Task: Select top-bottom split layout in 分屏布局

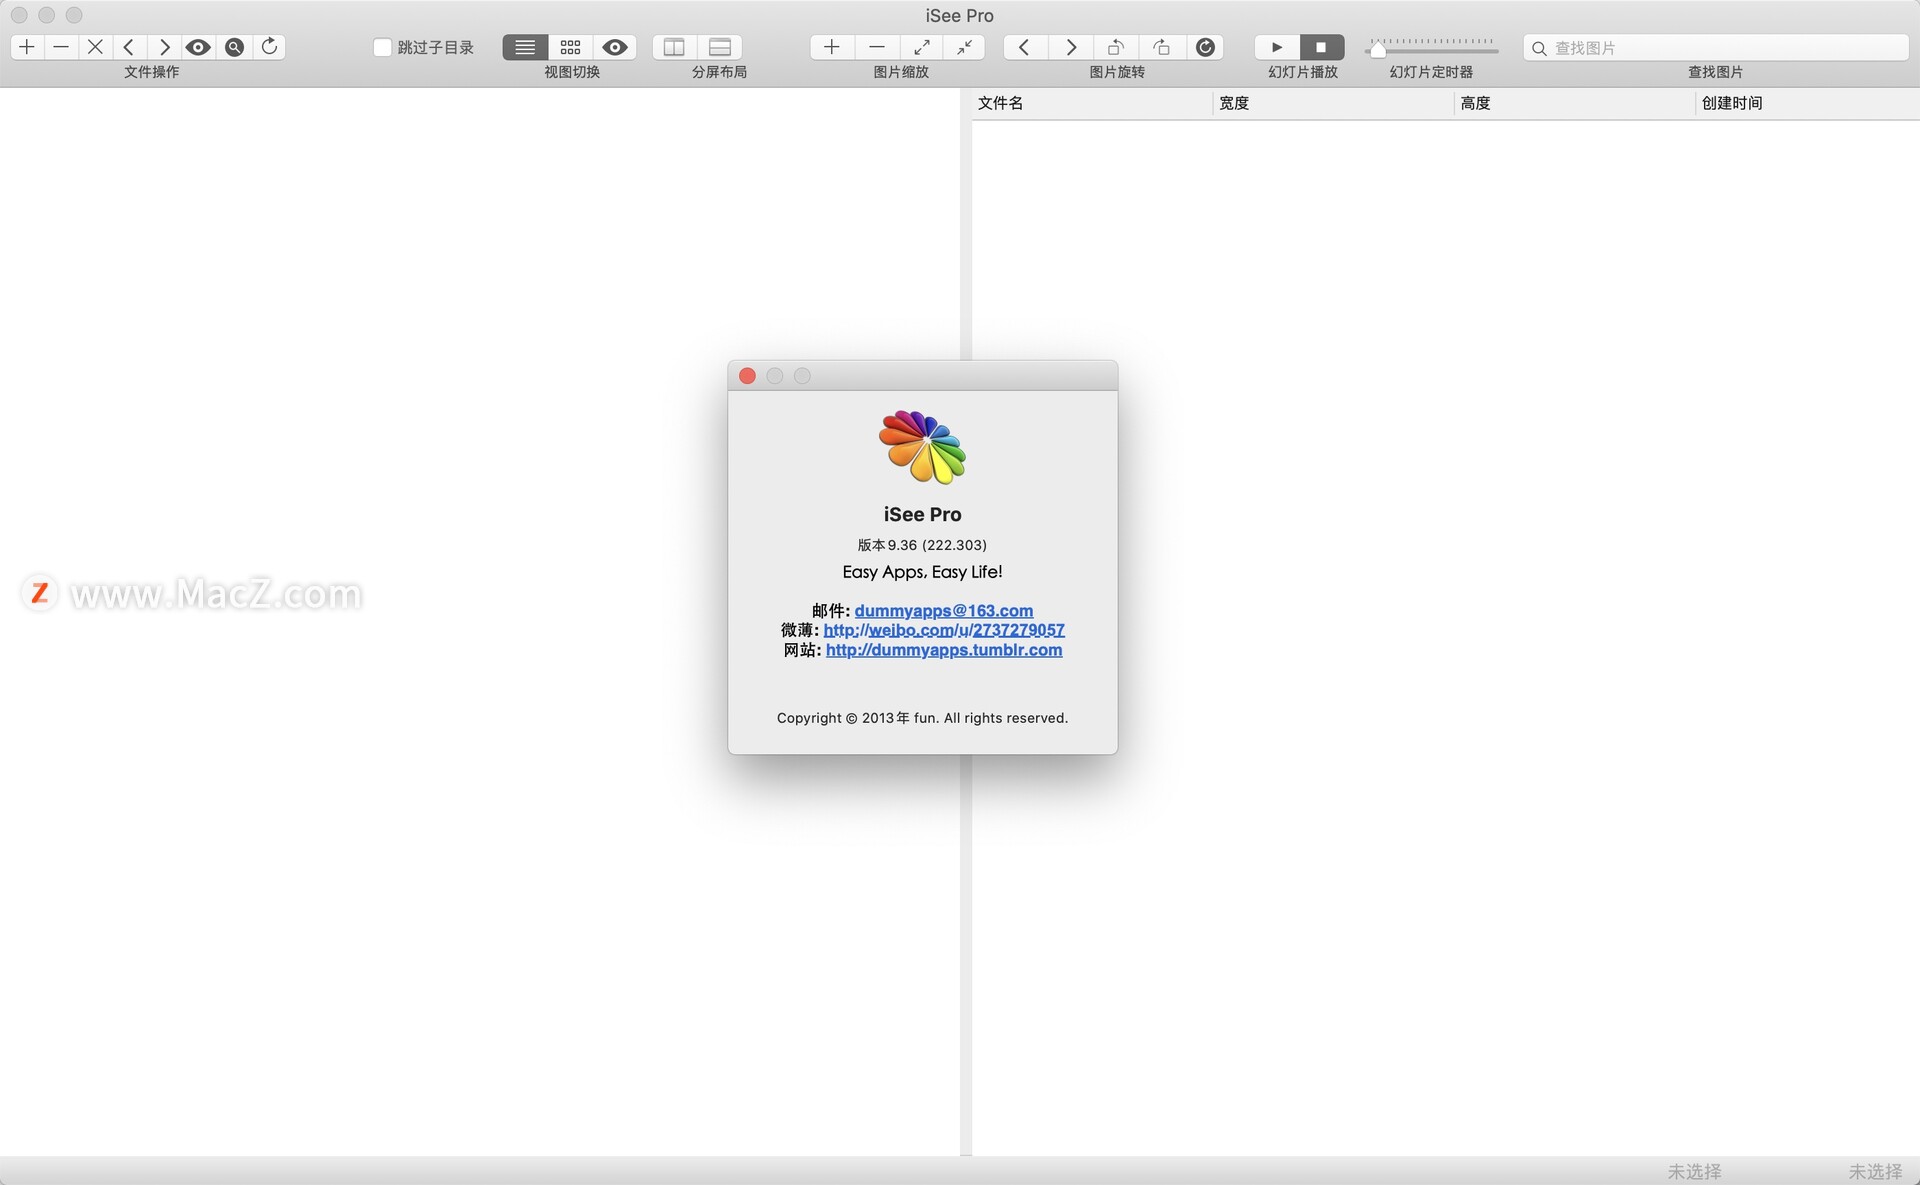Action: pos(720,47)
